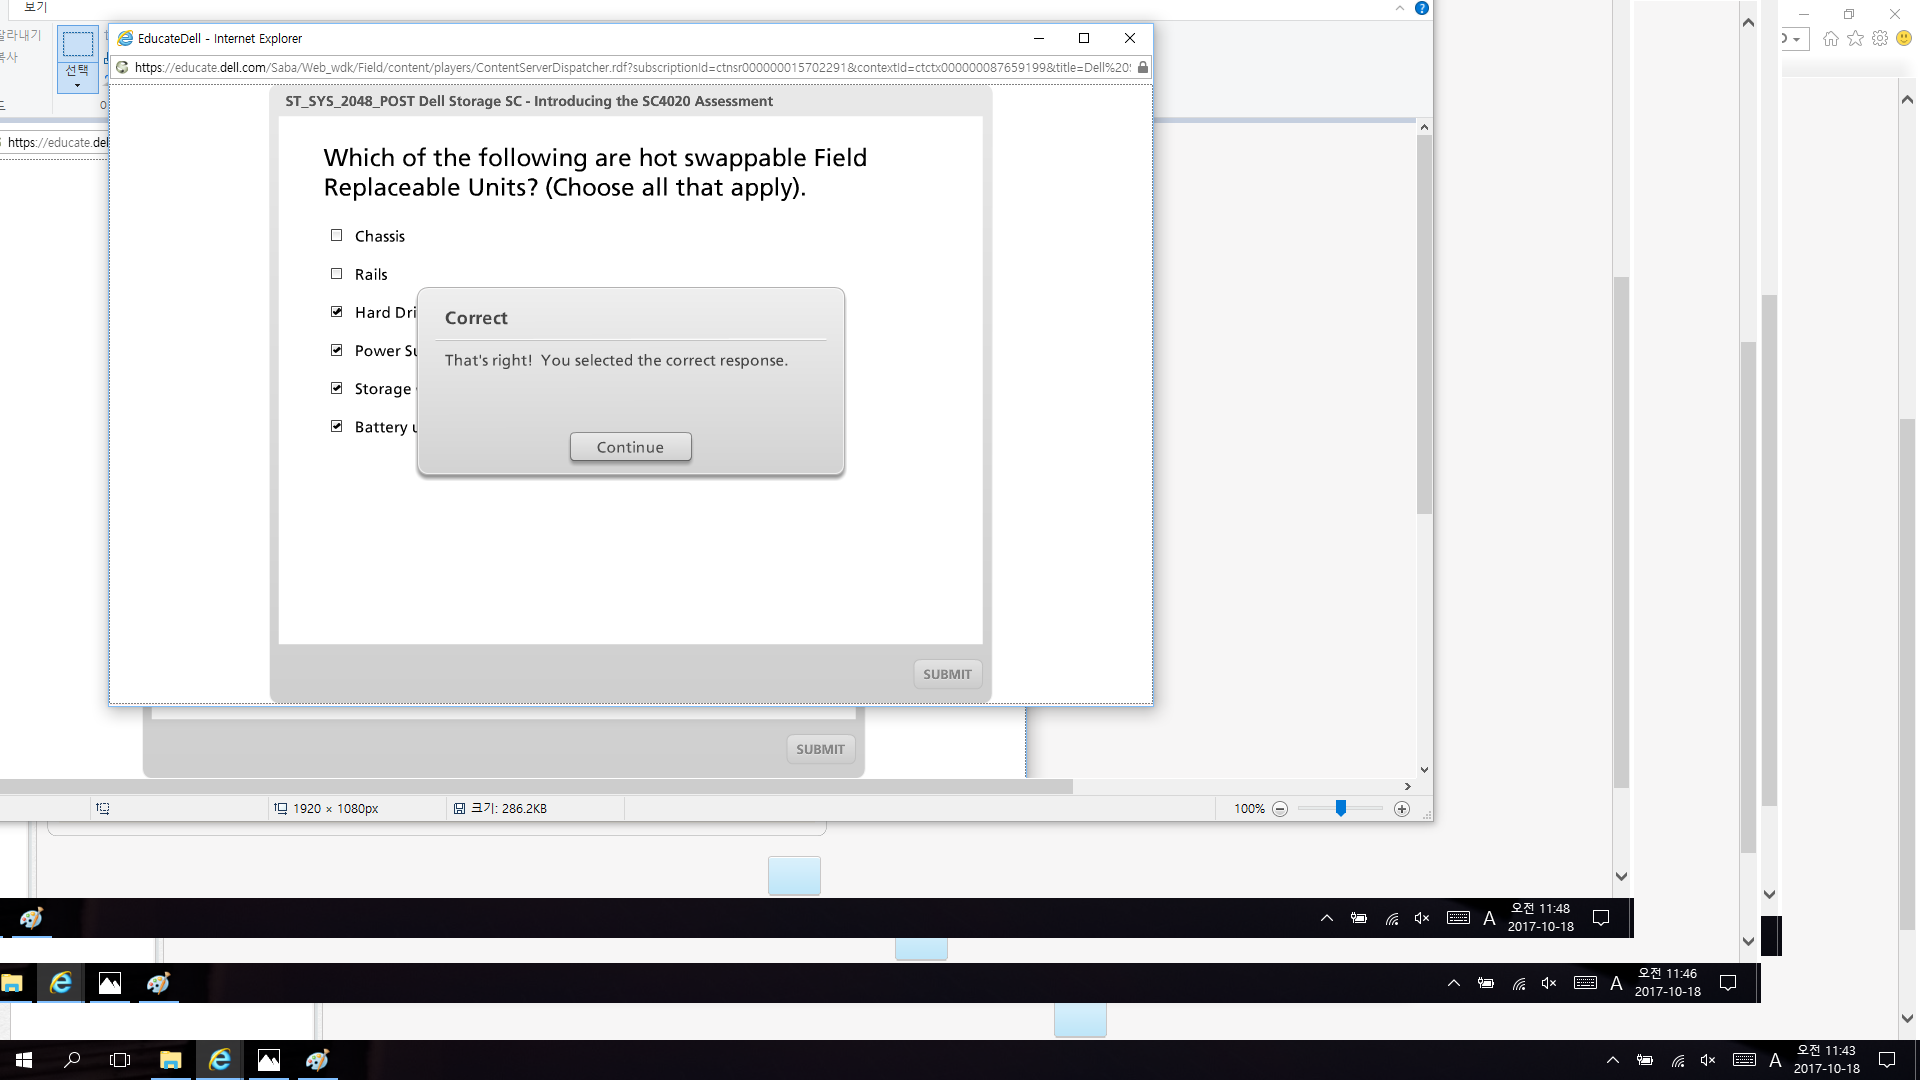Check the Rails checkbox
1920x1080 pixels.
(x=337, y=274)
